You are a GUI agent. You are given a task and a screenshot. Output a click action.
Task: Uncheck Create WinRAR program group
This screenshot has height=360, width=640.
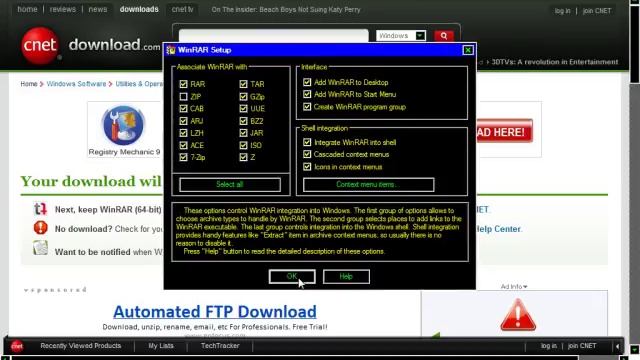point(307,107)
